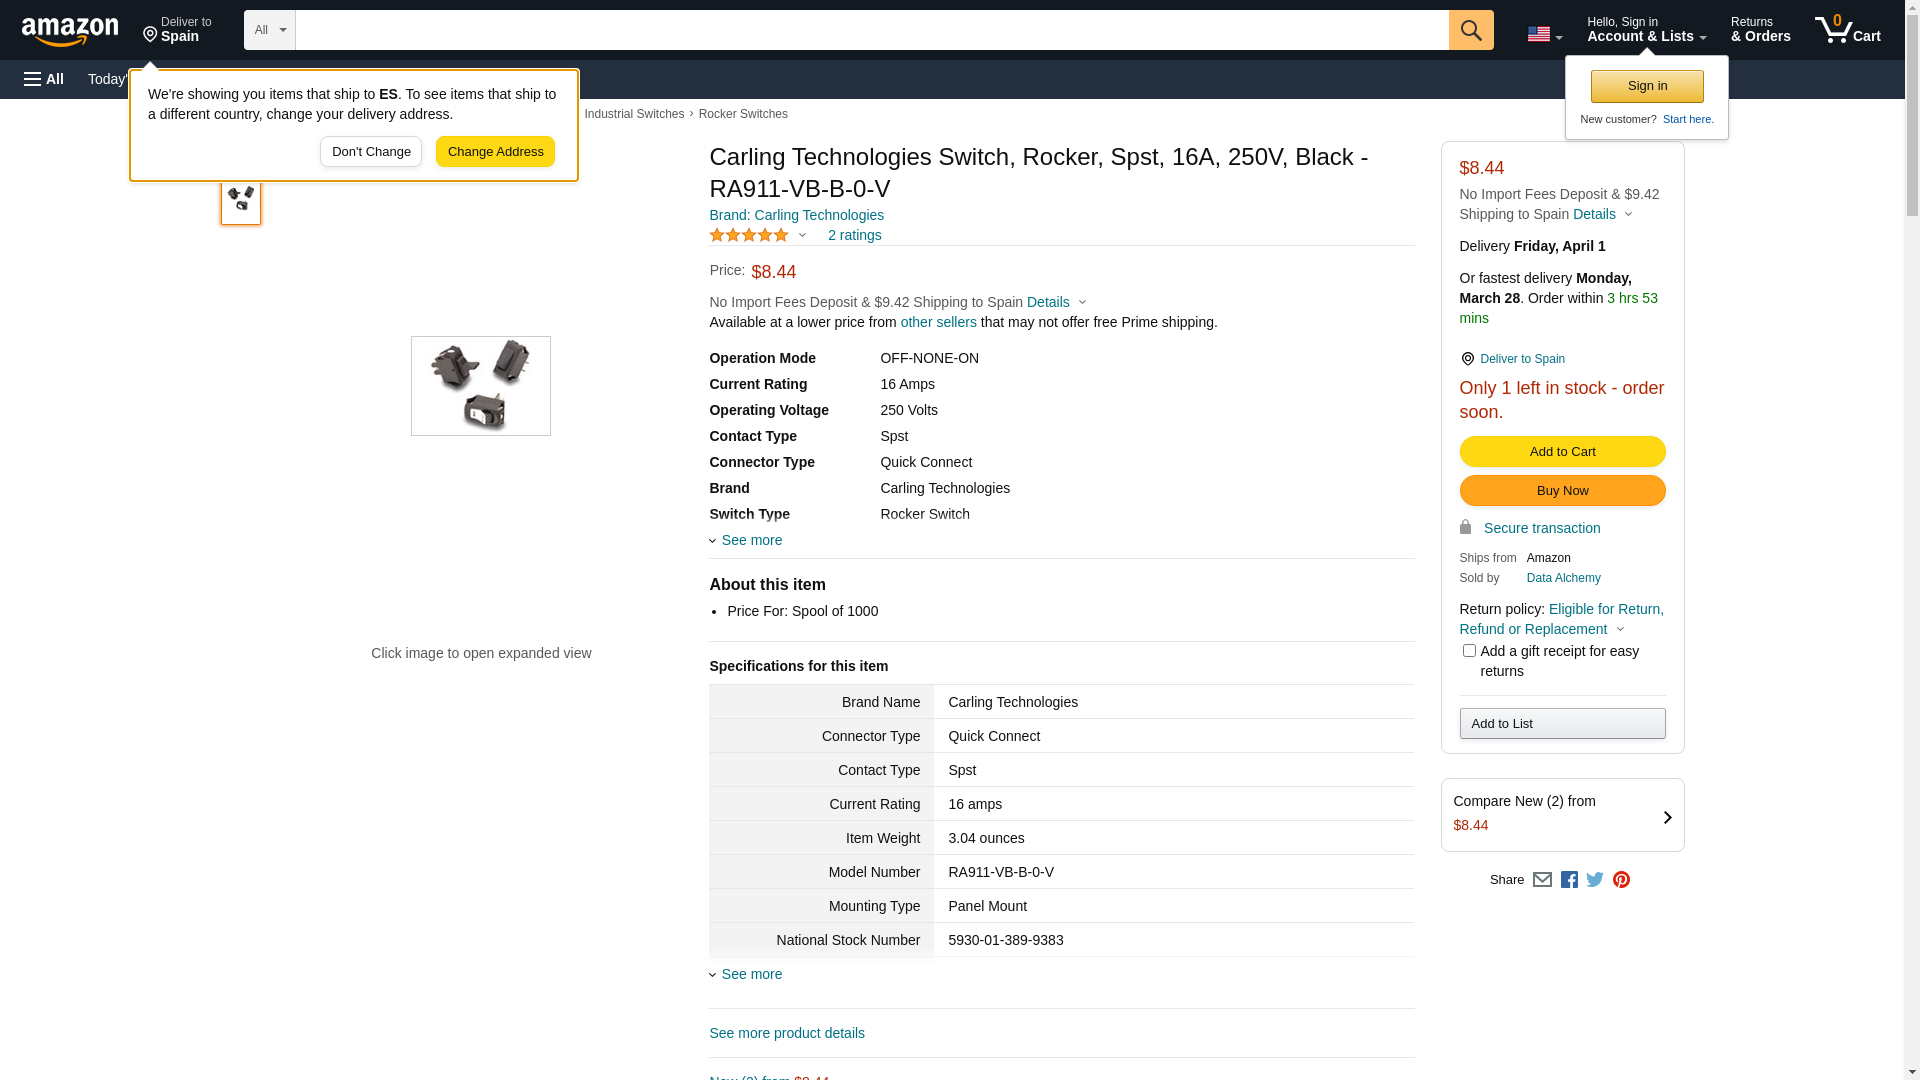Viewport: 1920px width, 1080px height.
Task: Open the All search category dropdown
Action: pos(269,30)
